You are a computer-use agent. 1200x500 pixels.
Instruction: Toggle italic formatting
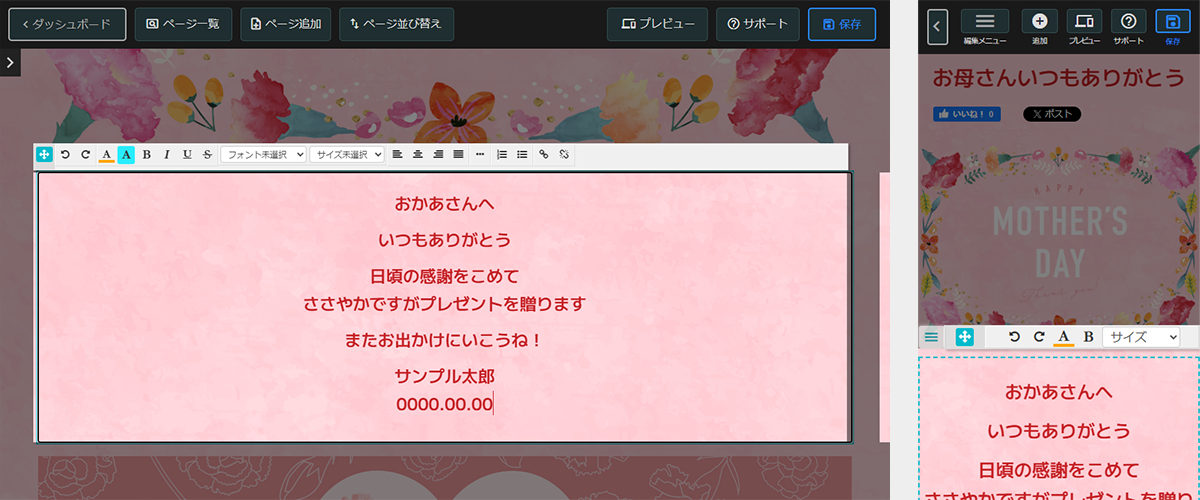pos(167,155)
